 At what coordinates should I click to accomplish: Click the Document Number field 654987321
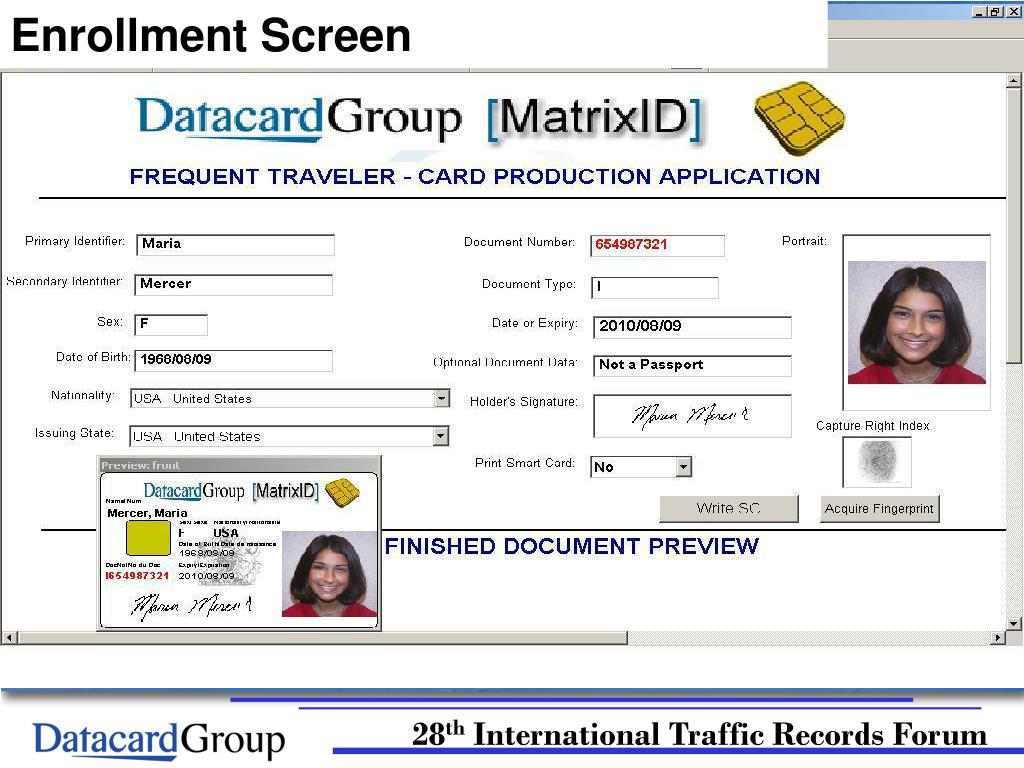pyautogui.click(x=657, y=245)
